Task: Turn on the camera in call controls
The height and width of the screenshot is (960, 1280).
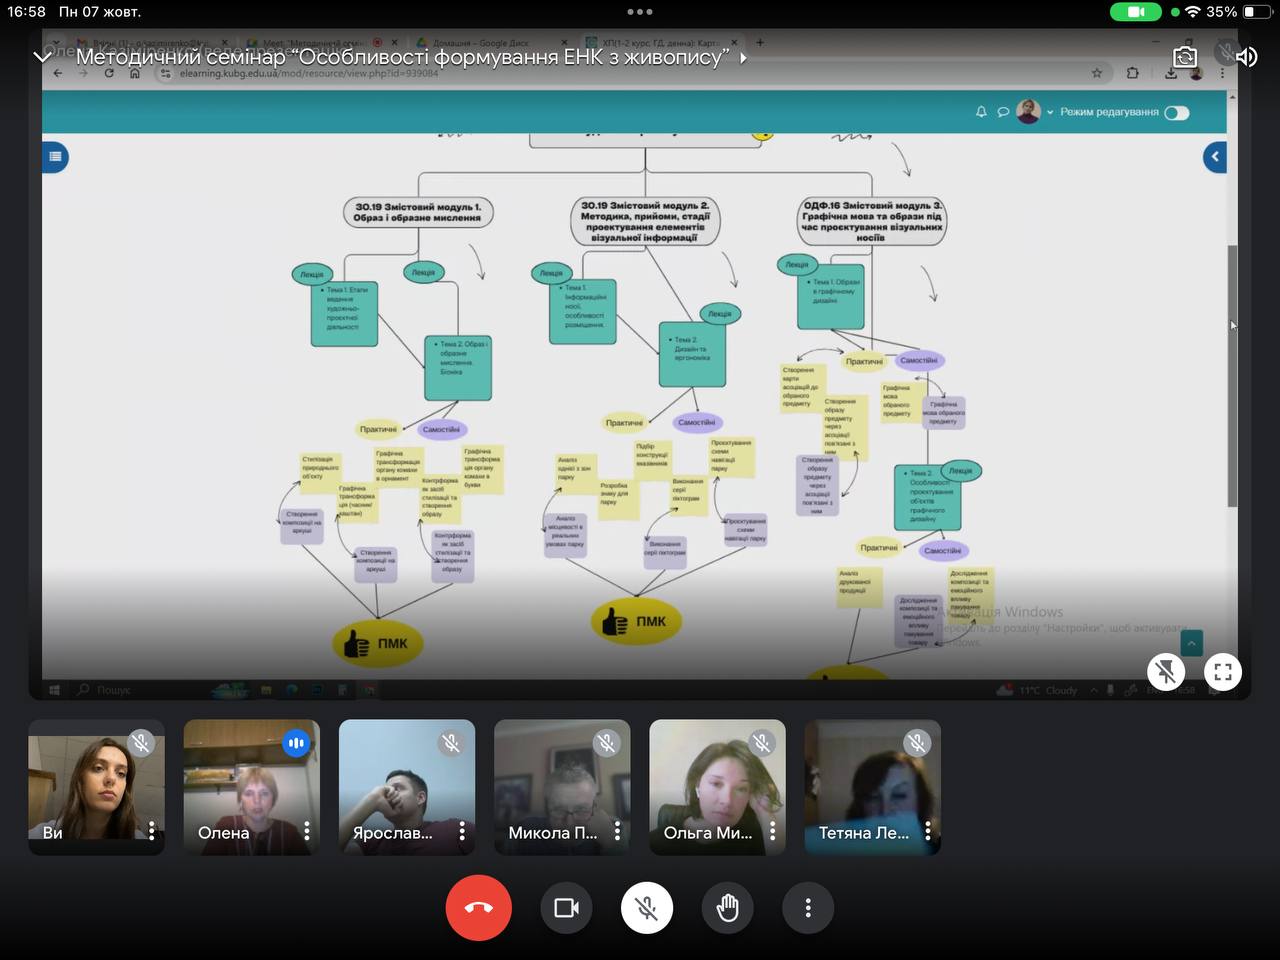Action: 566,908
